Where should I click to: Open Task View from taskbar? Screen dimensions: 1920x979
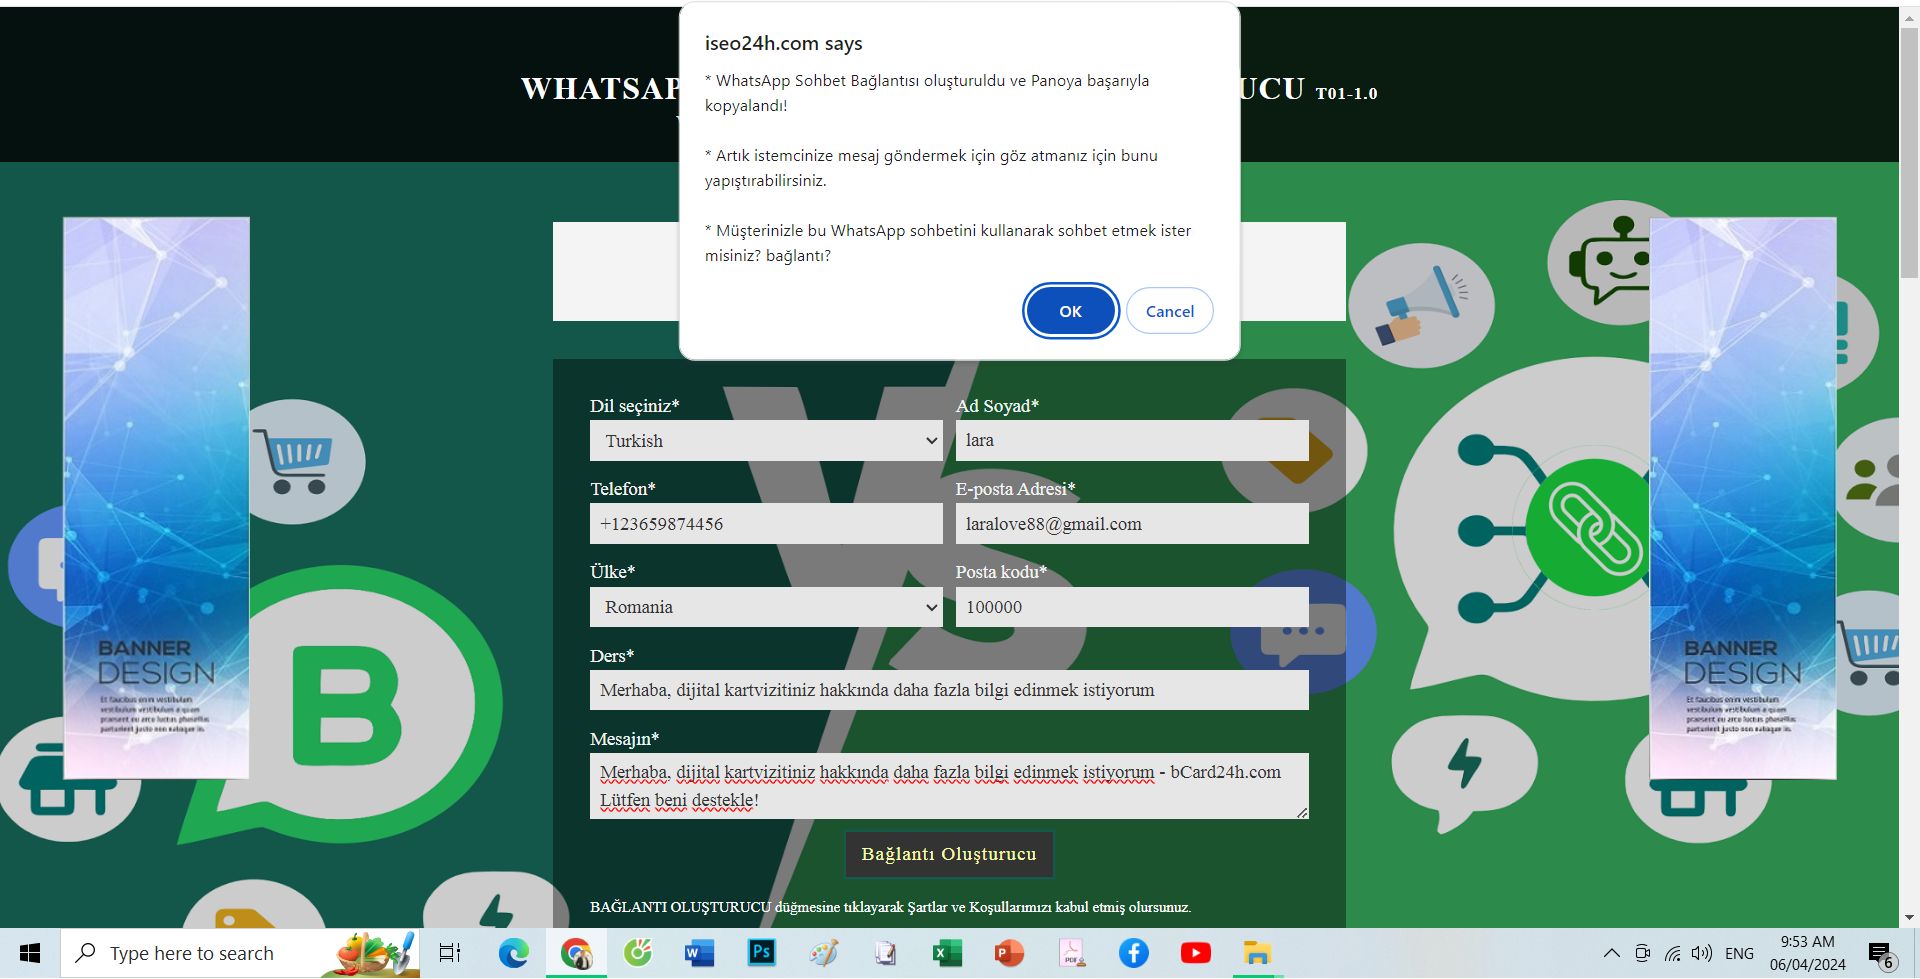coord(450,953)
